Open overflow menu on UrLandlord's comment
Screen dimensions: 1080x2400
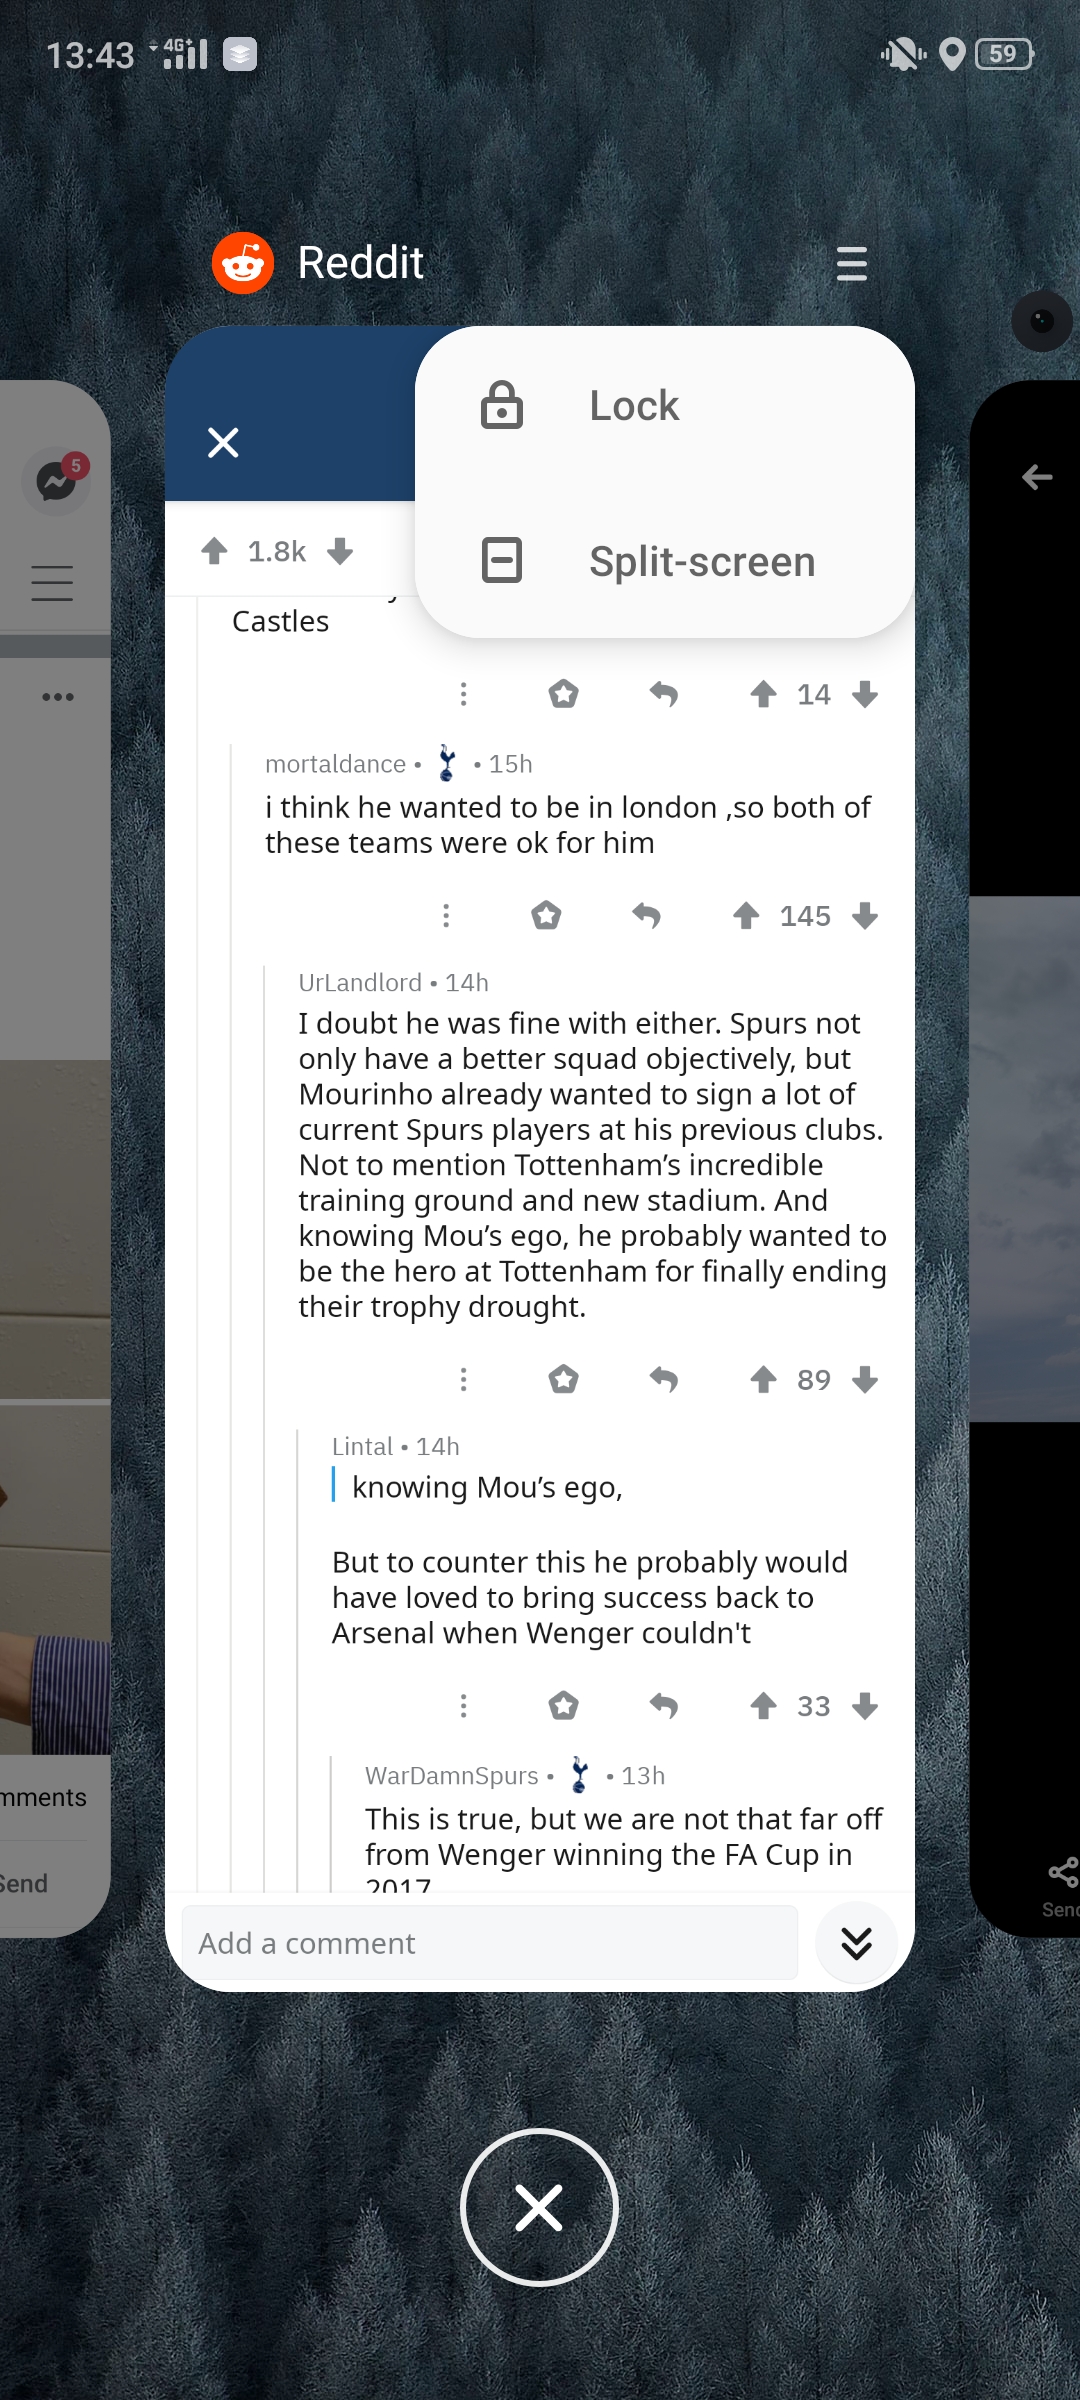(463, 1380)
